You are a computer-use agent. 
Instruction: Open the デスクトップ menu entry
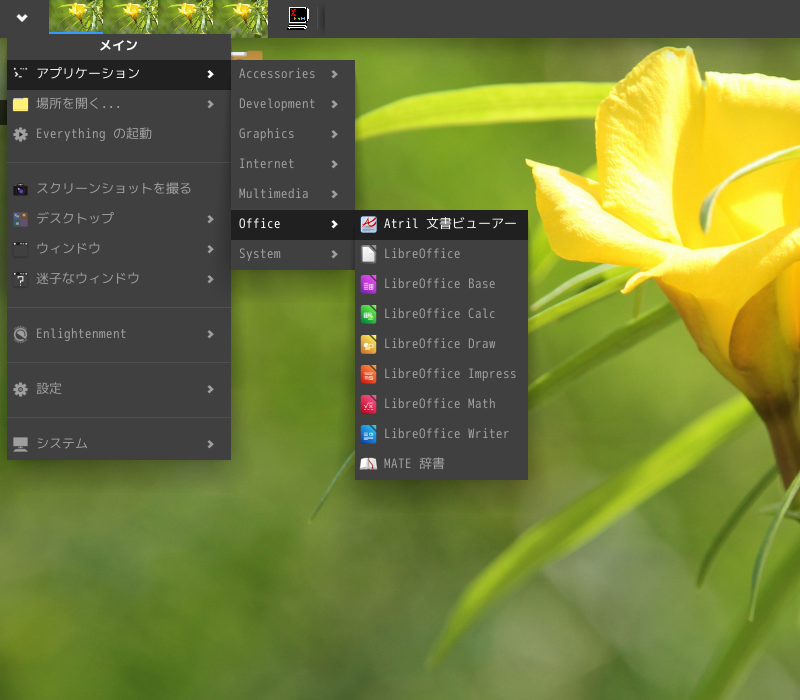tap(119, 219)
